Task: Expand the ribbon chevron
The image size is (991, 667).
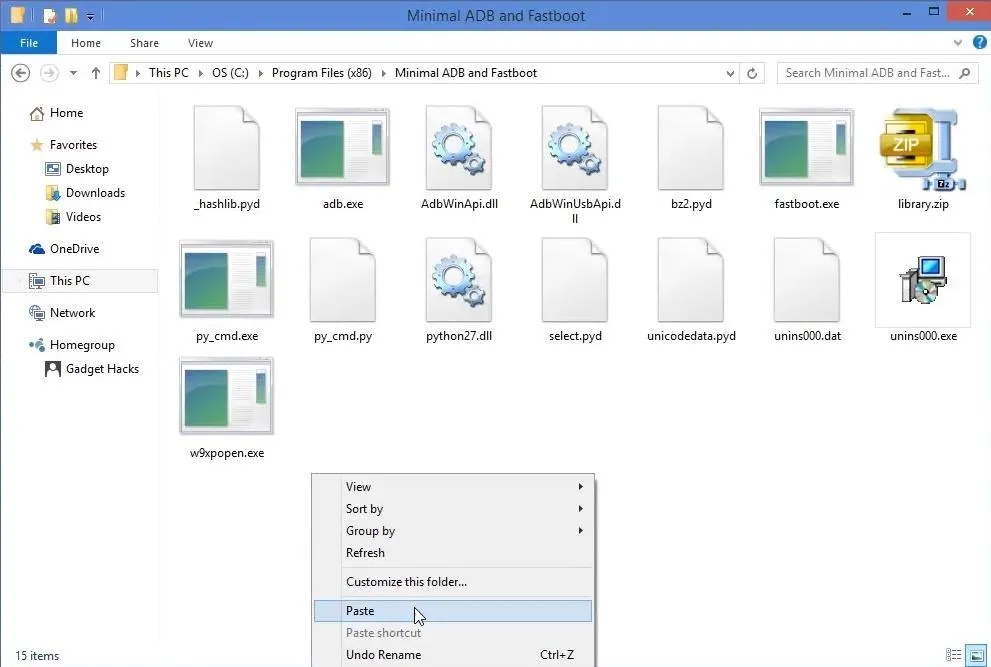Action: pos(958,43)
